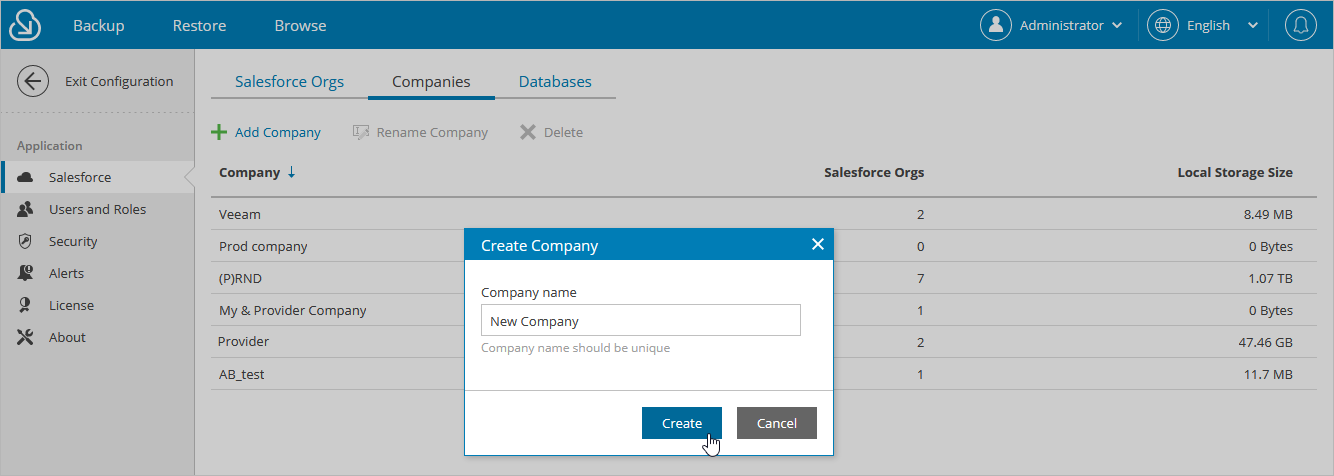Expand the Administrator dropdown chevron
This screenshot has width=1334, height=476.
pyautogui.click(x=1117, y=26)
